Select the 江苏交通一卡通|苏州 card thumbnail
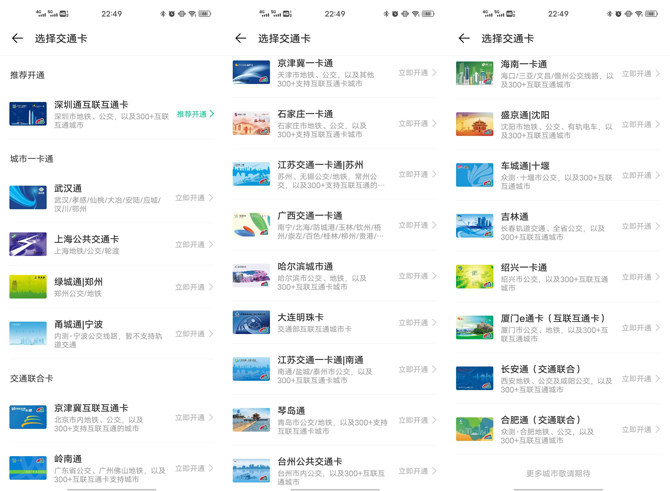The width and height of the screenshot is (670, 491). pos(251,174)
